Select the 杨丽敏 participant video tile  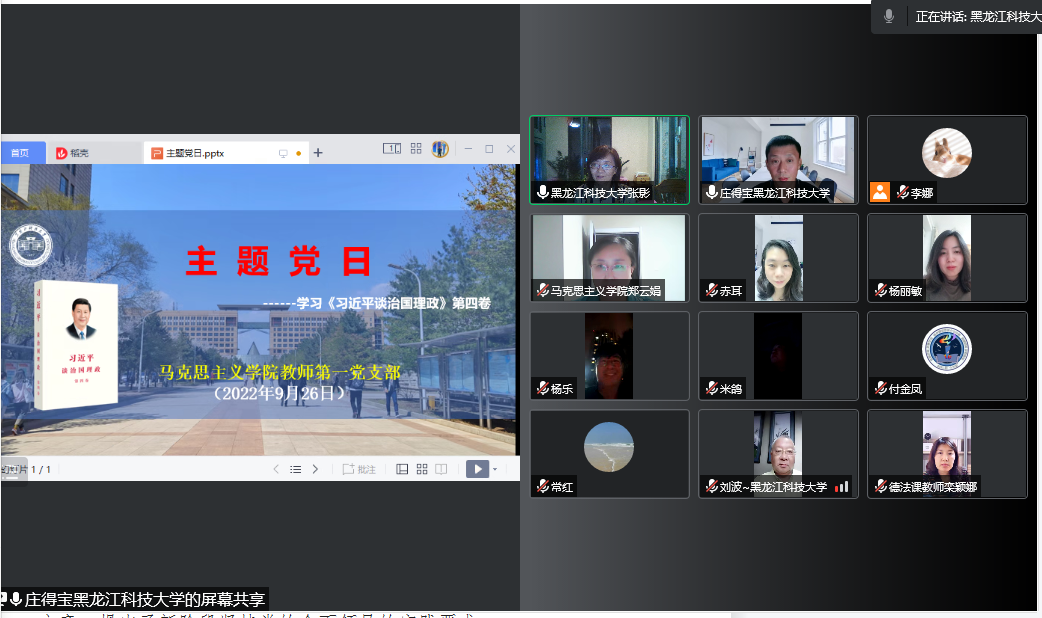947,258
